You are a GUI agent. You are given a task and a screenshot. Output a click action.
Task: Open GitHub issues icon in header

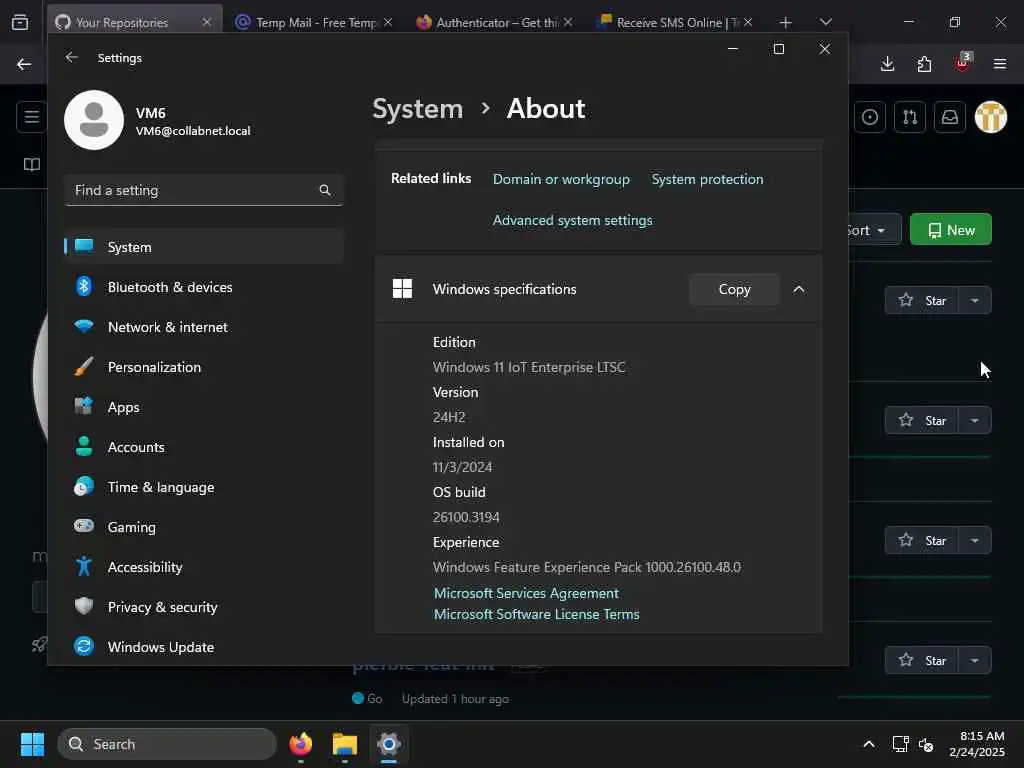tap(870, 117)
